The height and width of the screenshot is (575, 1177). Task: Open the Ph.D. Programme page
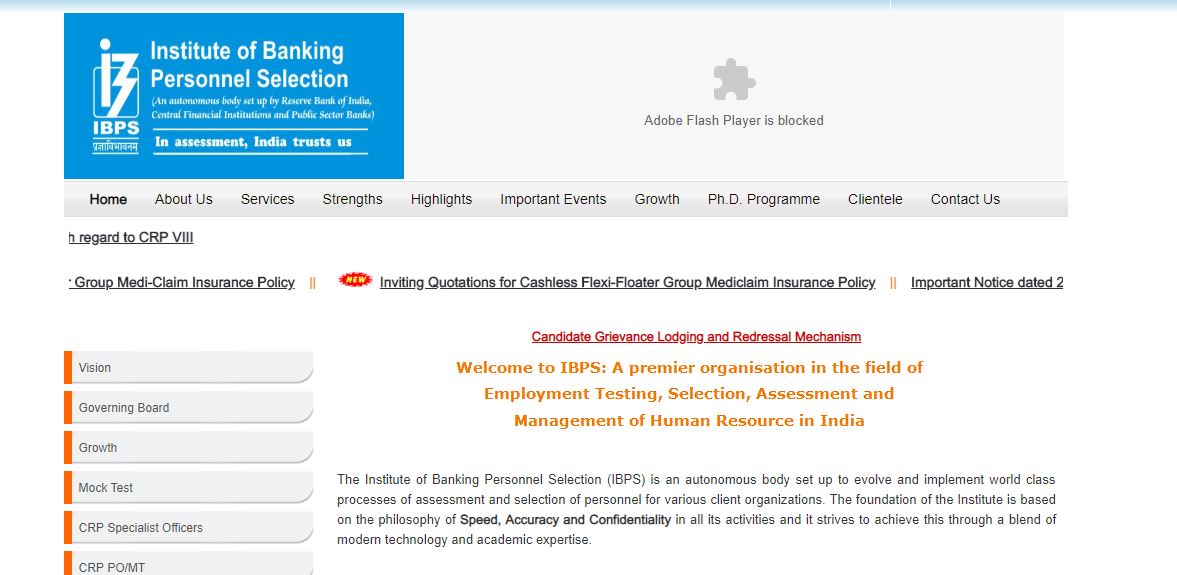pos(763,199)
